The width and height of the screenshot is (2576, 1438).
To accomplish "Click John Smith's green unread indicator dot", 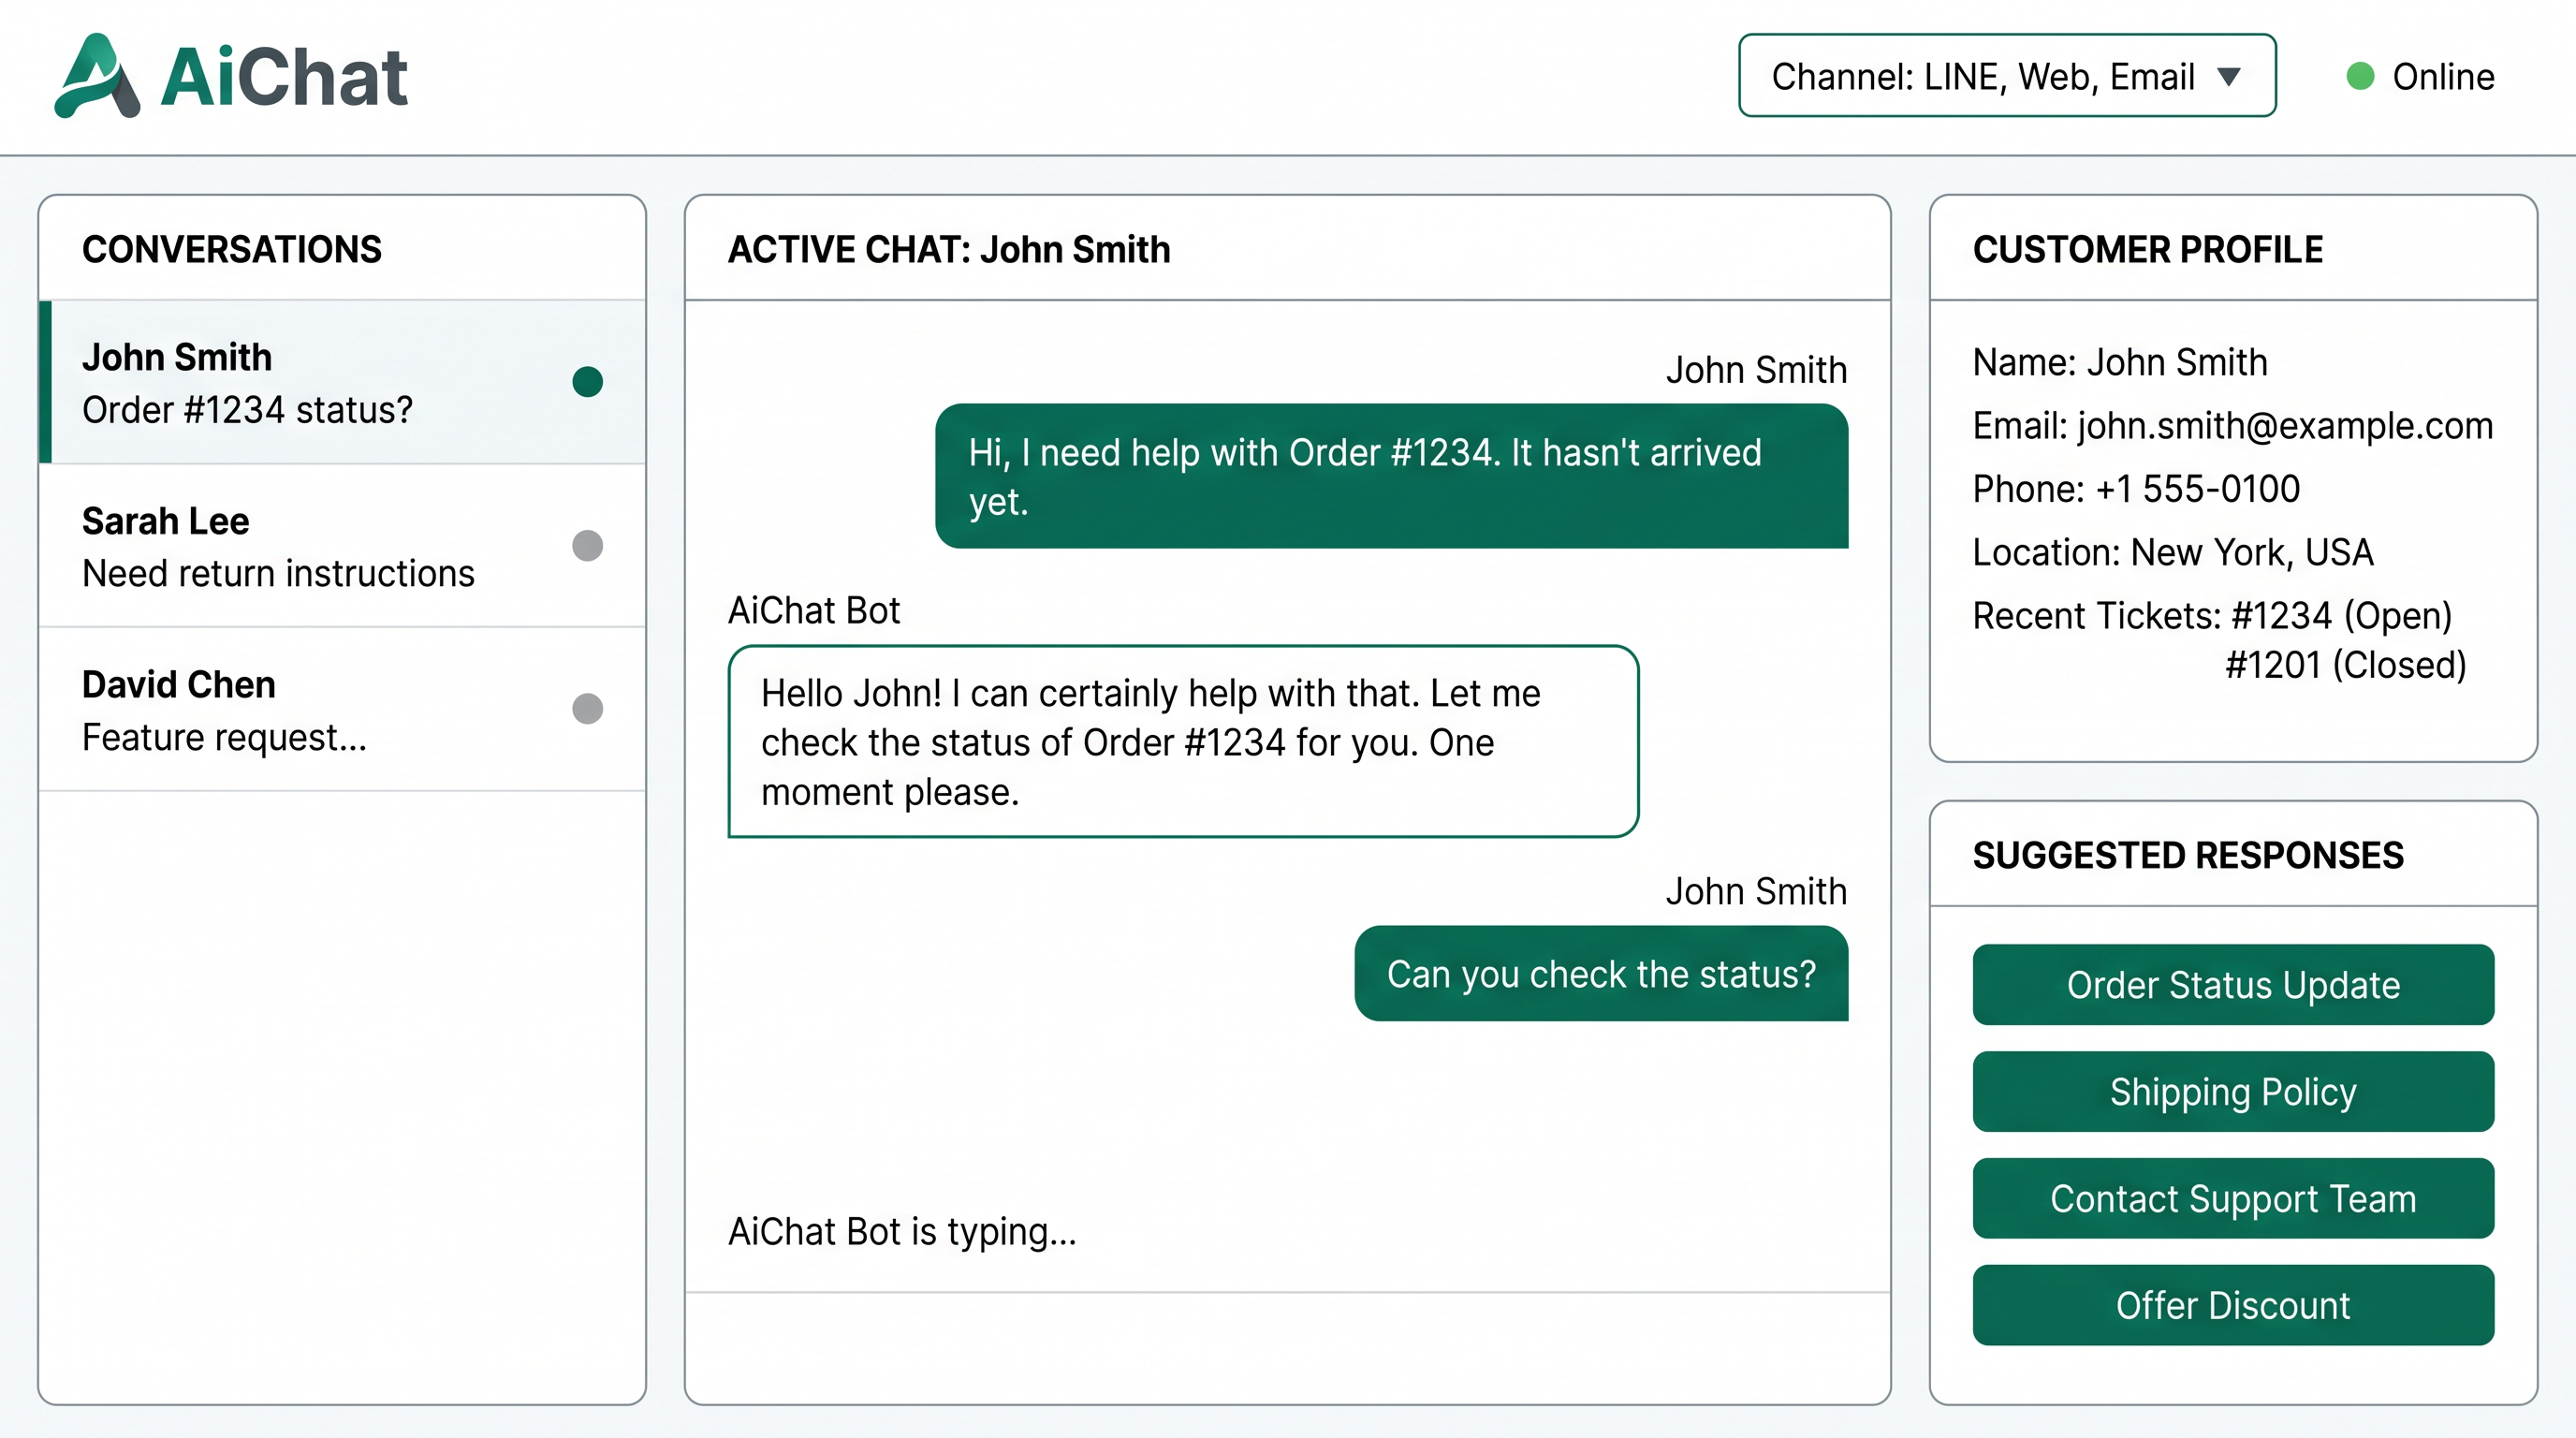I will pyautogui.click(x=587, y=381).
